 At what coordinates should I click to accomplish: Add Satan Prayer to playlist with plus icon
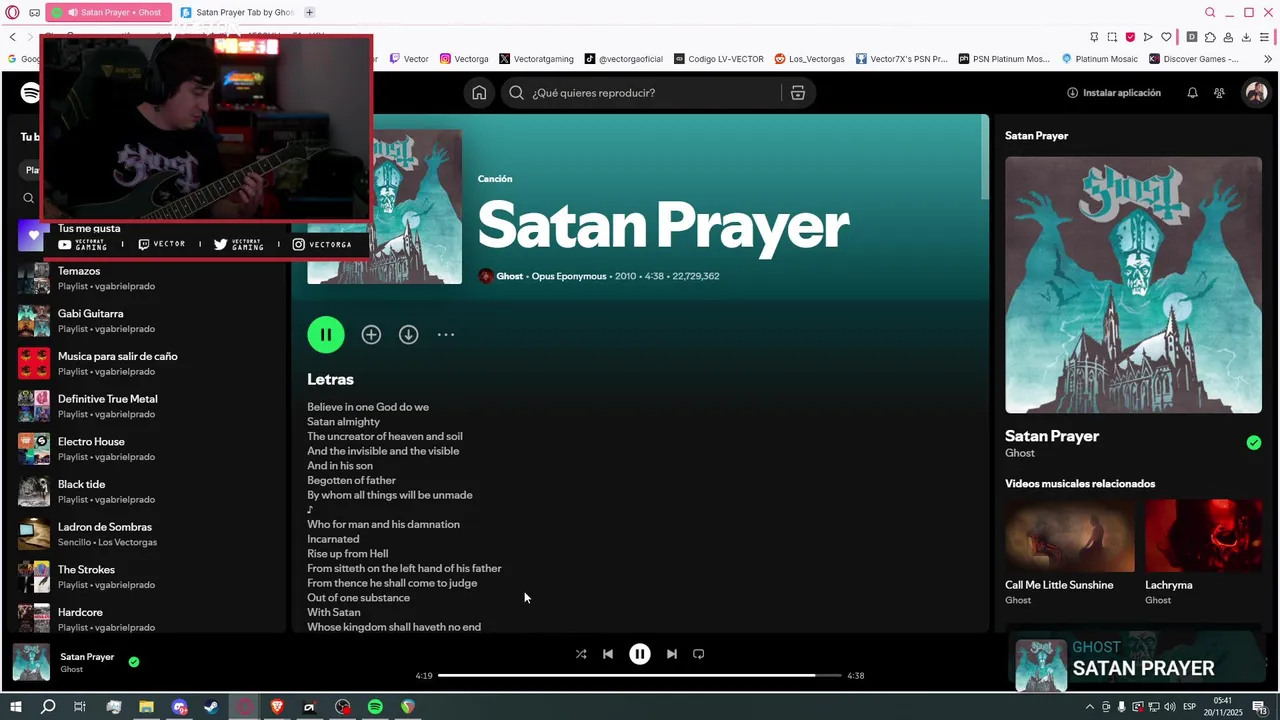coord(371,335)
